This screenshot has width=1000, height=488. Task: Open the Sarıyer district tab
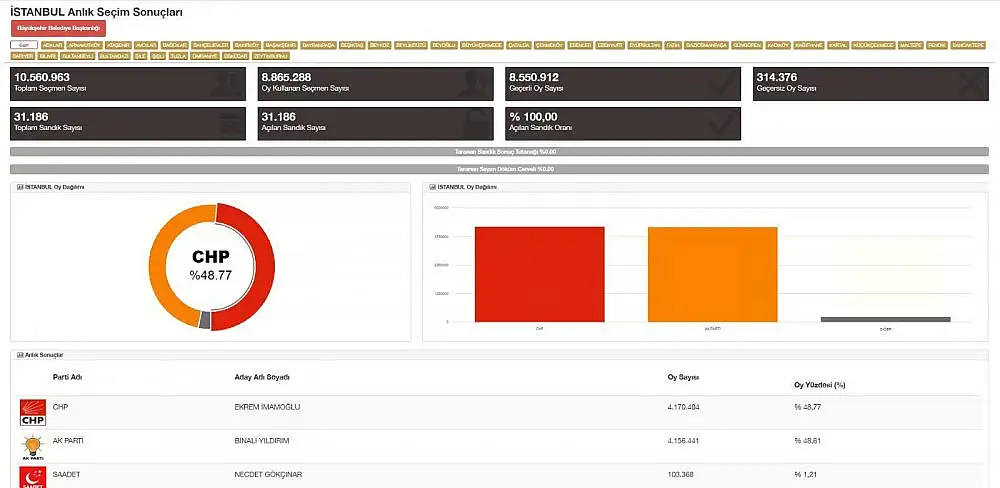[22, 55]
